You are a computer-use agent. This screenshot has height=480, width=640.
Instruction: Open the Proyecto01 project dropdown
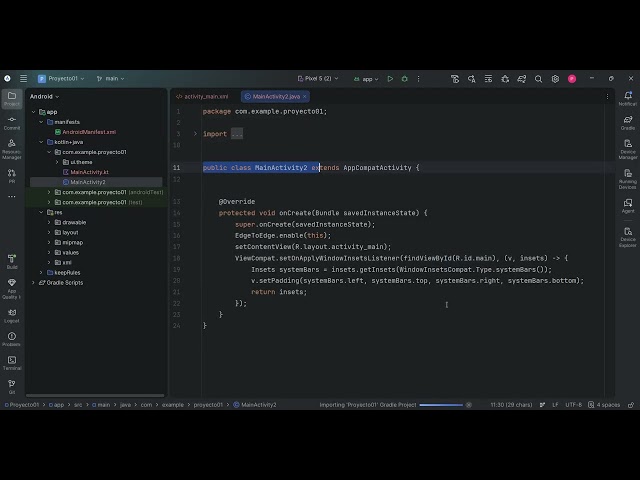tap(61, 78)
